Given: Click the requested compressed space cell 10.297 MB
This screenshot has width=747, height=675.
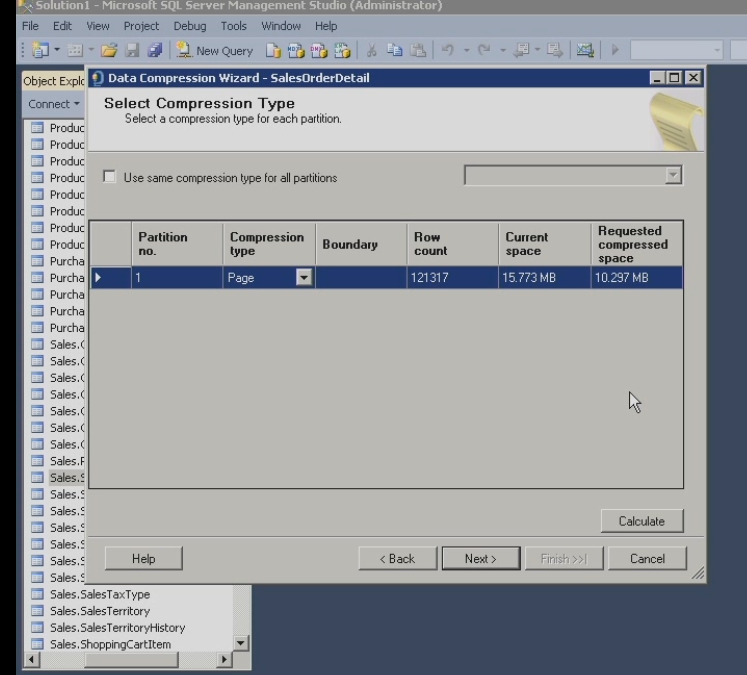Looking at the screenshot, I should (637, 277).
